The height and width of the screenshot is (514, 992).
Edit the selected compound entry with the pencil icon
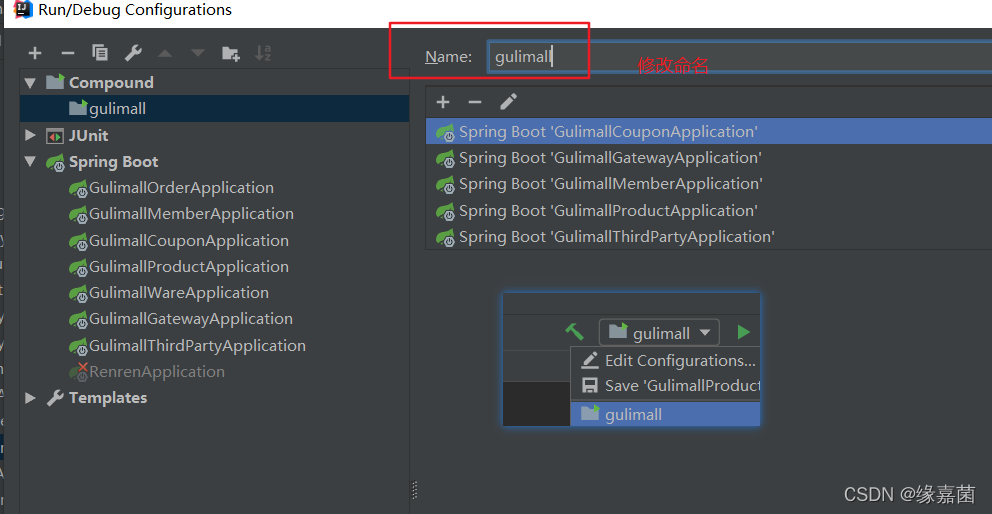[x=508, y=101]
